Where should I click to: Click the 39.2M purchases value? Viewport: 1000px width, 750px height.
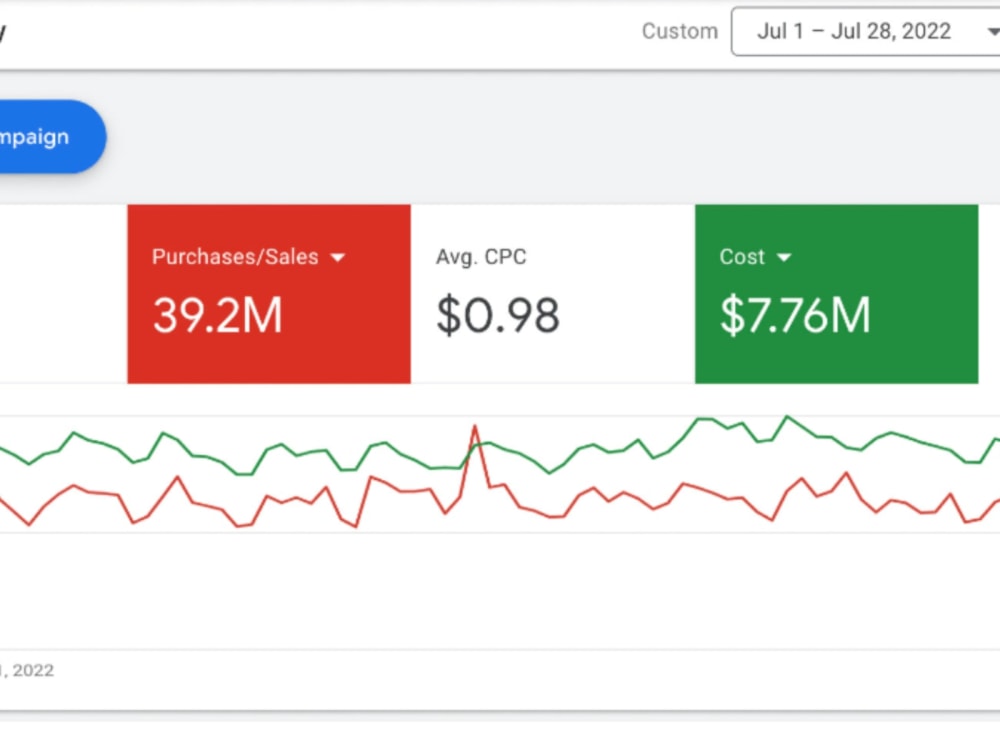point(217,315)
